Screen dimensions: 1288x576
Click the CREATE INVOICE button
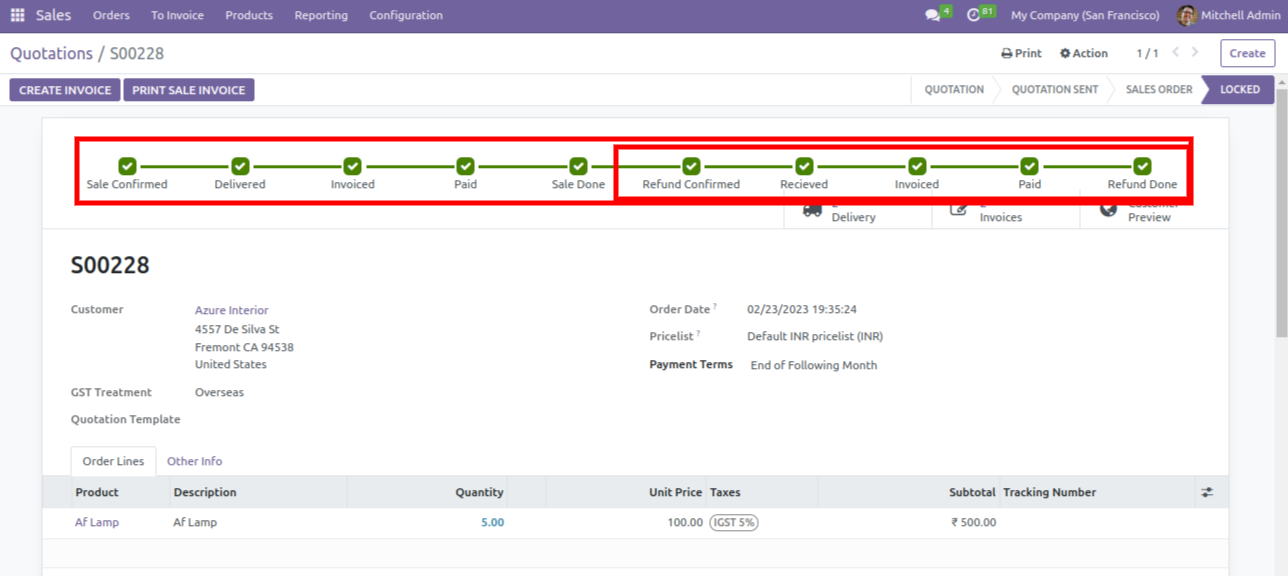(65, 90)
